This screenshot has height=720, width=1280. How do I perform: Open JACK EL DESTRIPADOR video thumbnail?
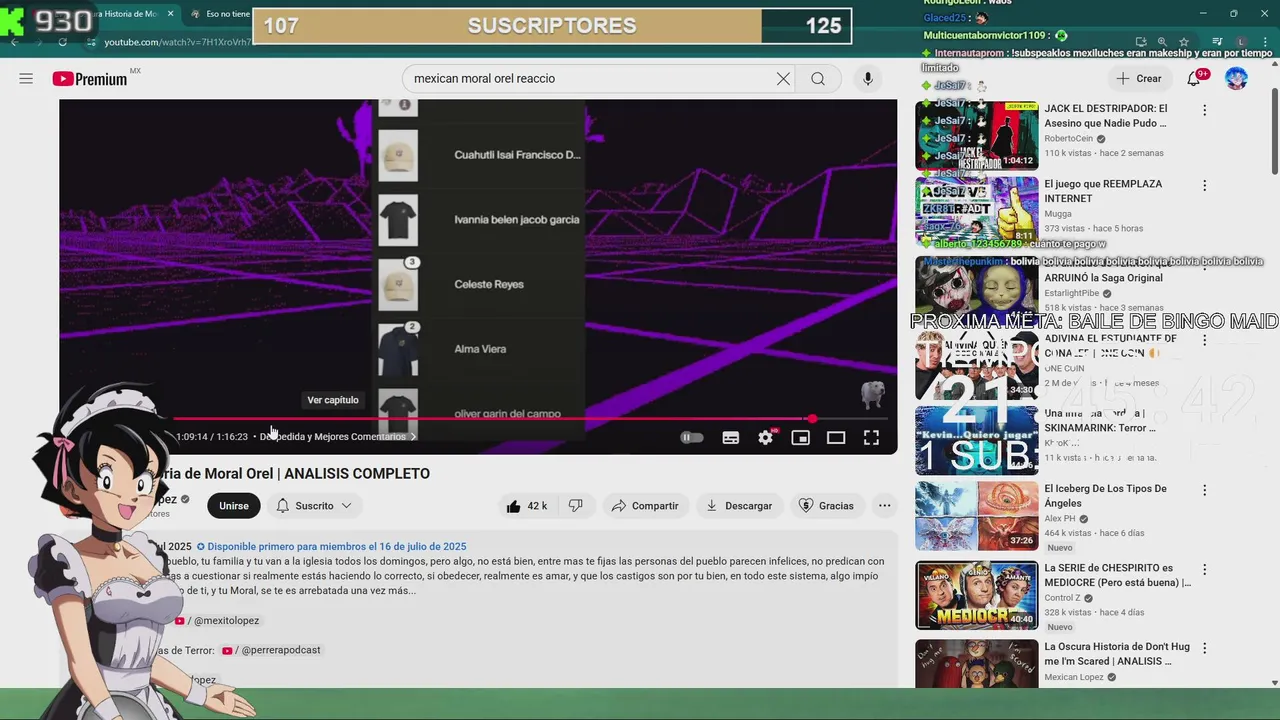977,136
